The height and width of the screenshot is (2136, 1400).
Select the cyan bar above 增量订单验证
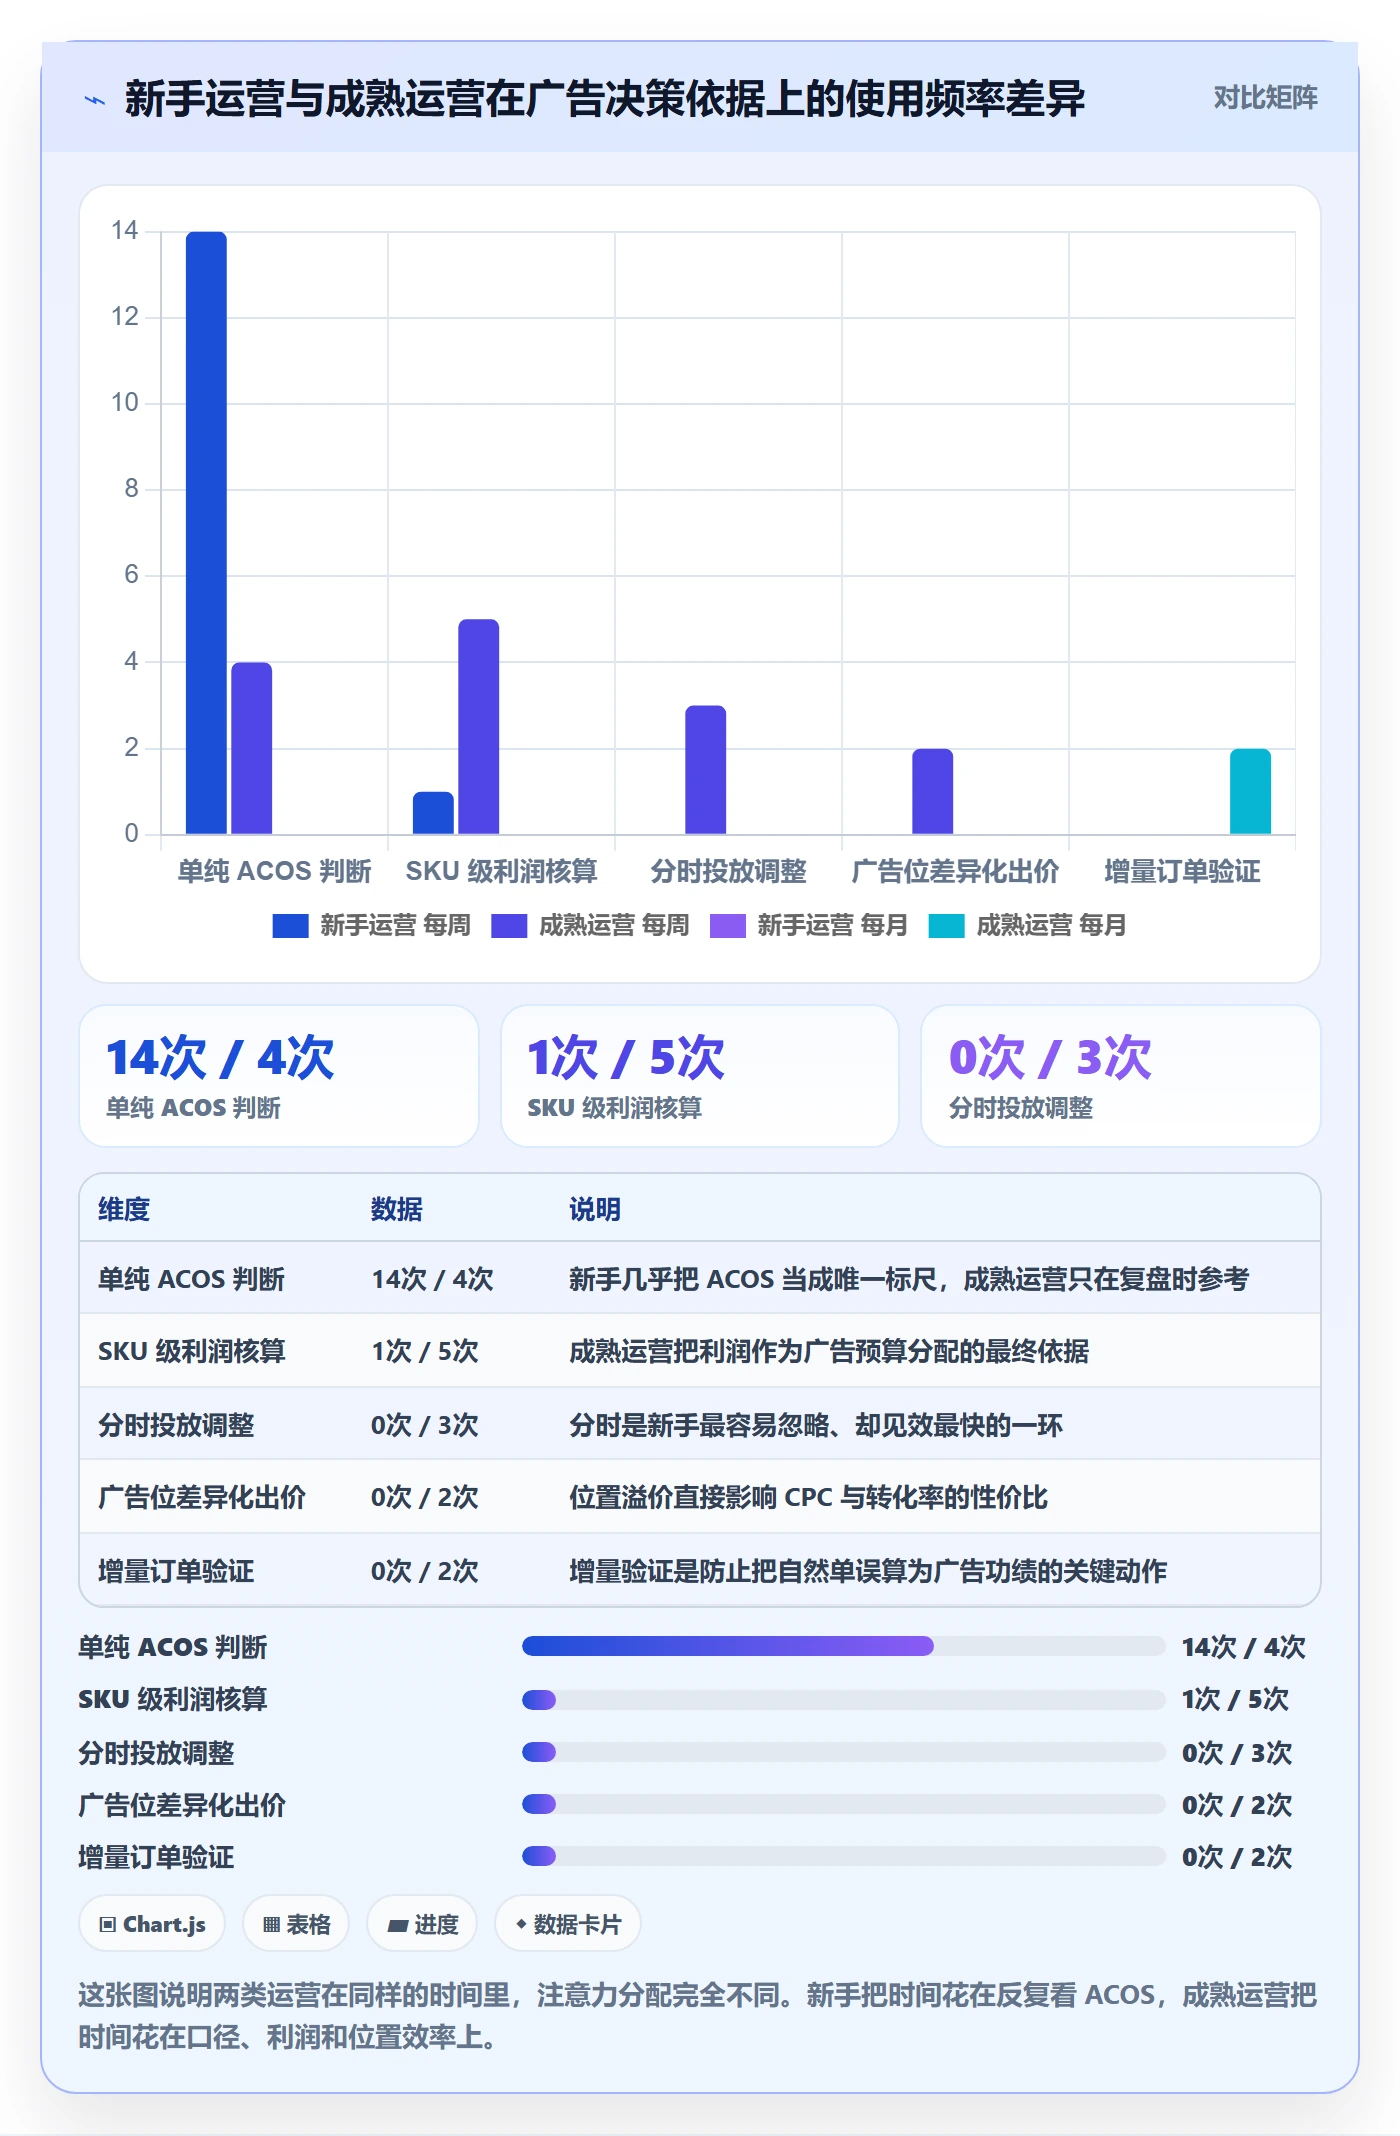(x=1250, y=791)
